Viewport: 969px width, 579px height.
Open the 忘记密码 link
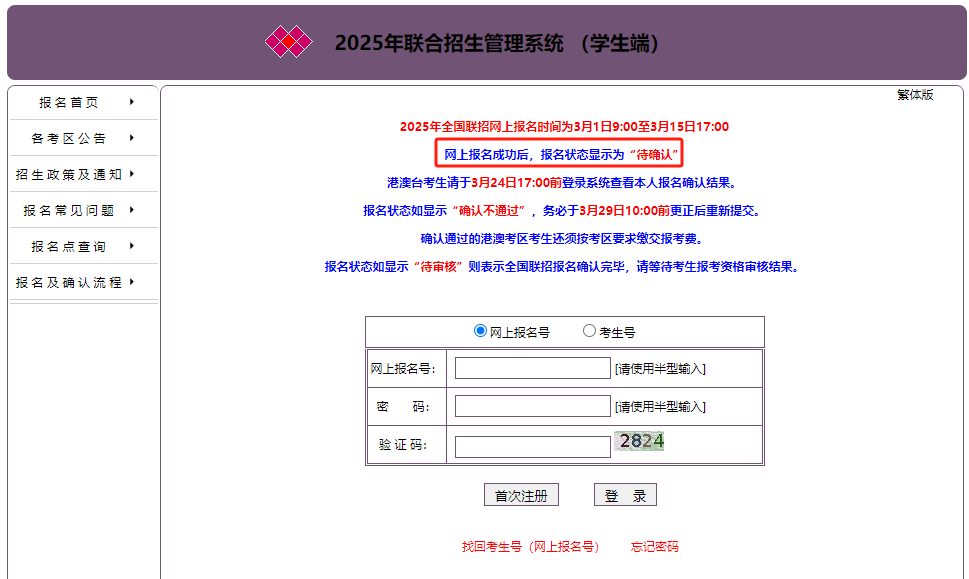pyautogui.click(x=654, y=547)
